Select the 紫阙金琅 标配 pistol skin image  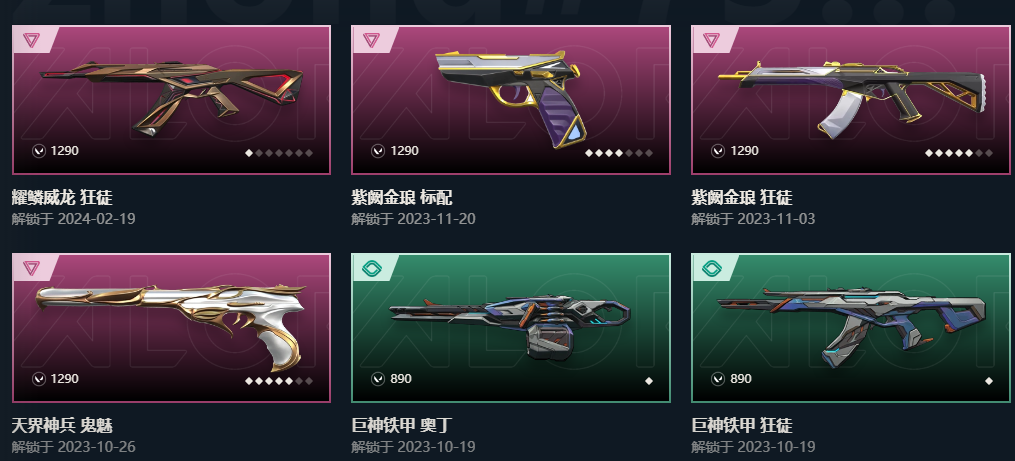tap(511, 97)
